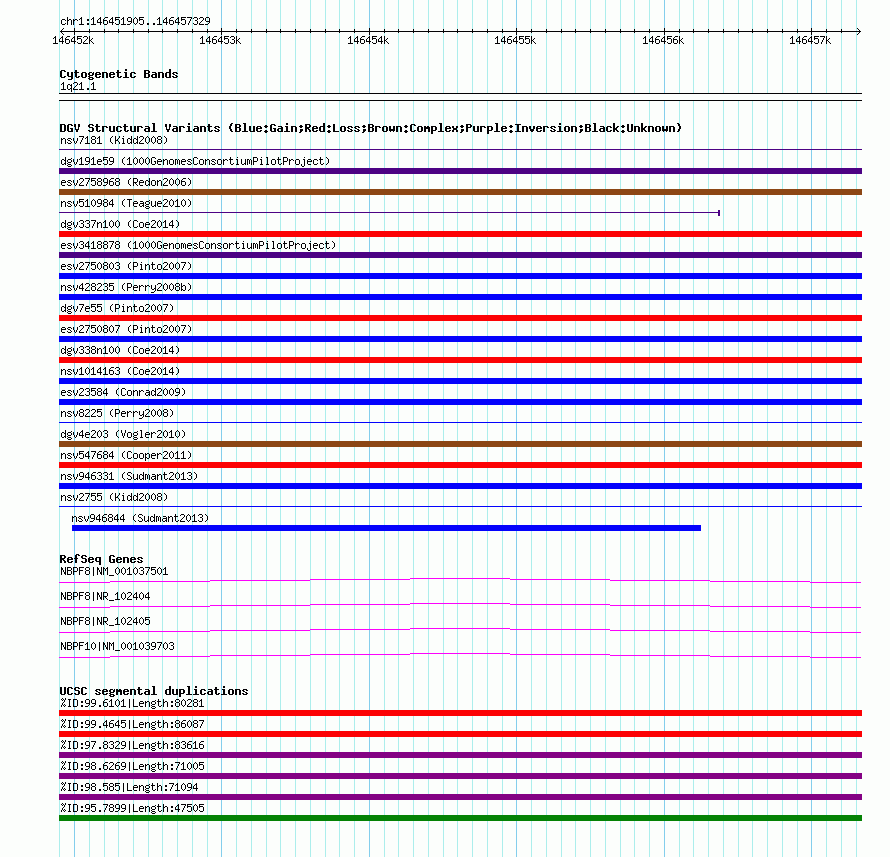Select the dgv191e59 1000Genomes variant label

(195, 161)
